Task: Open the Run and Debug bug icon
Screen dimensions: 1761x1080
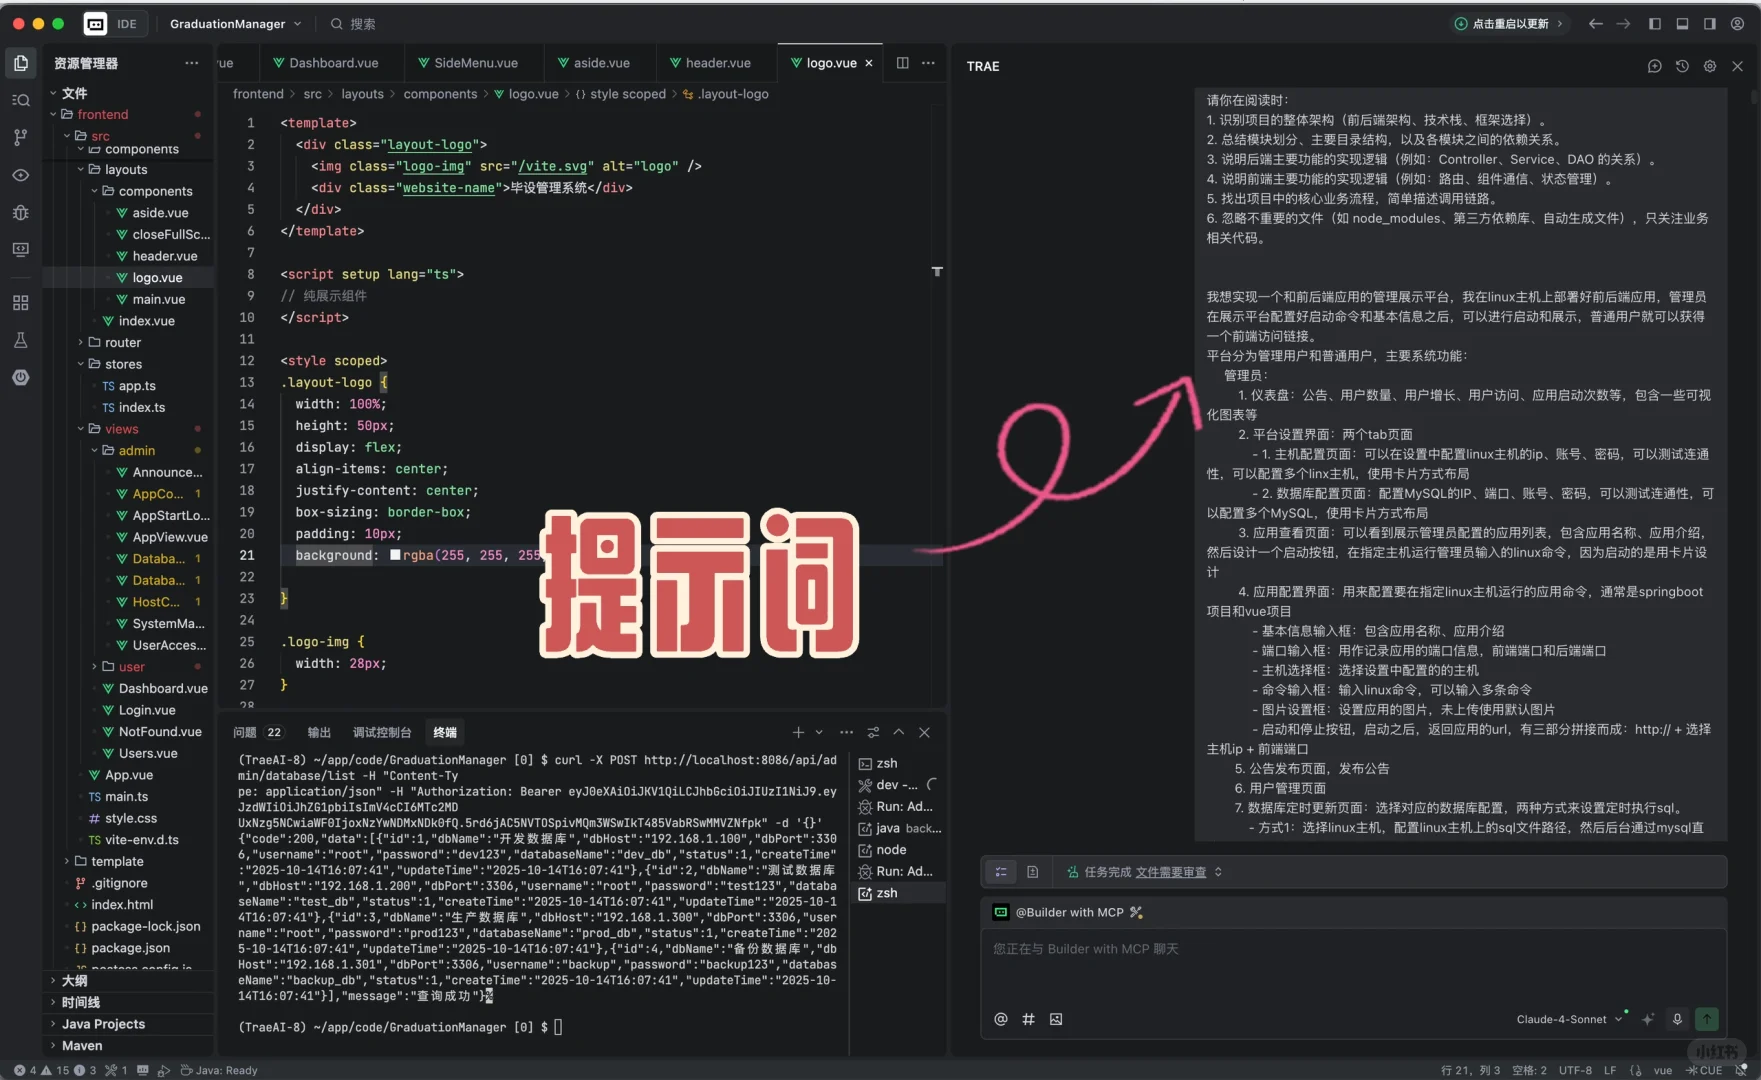Action: click(x=20, y=213)
